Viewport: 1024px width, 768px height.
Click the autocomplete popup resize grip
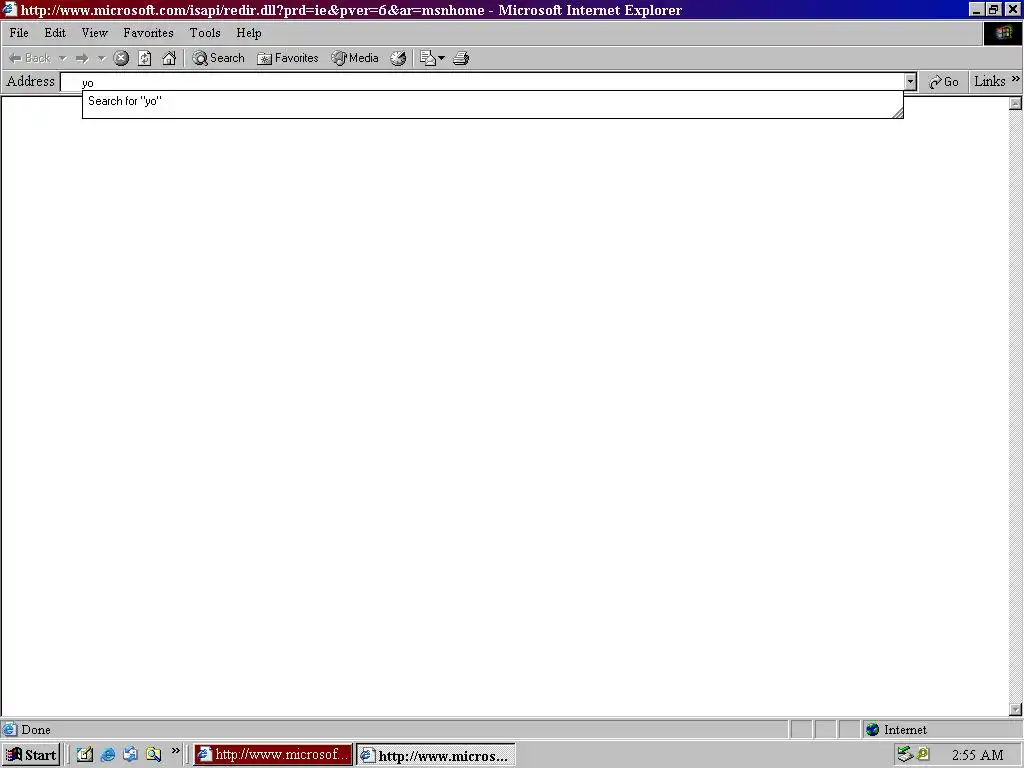tap(898, 112)
